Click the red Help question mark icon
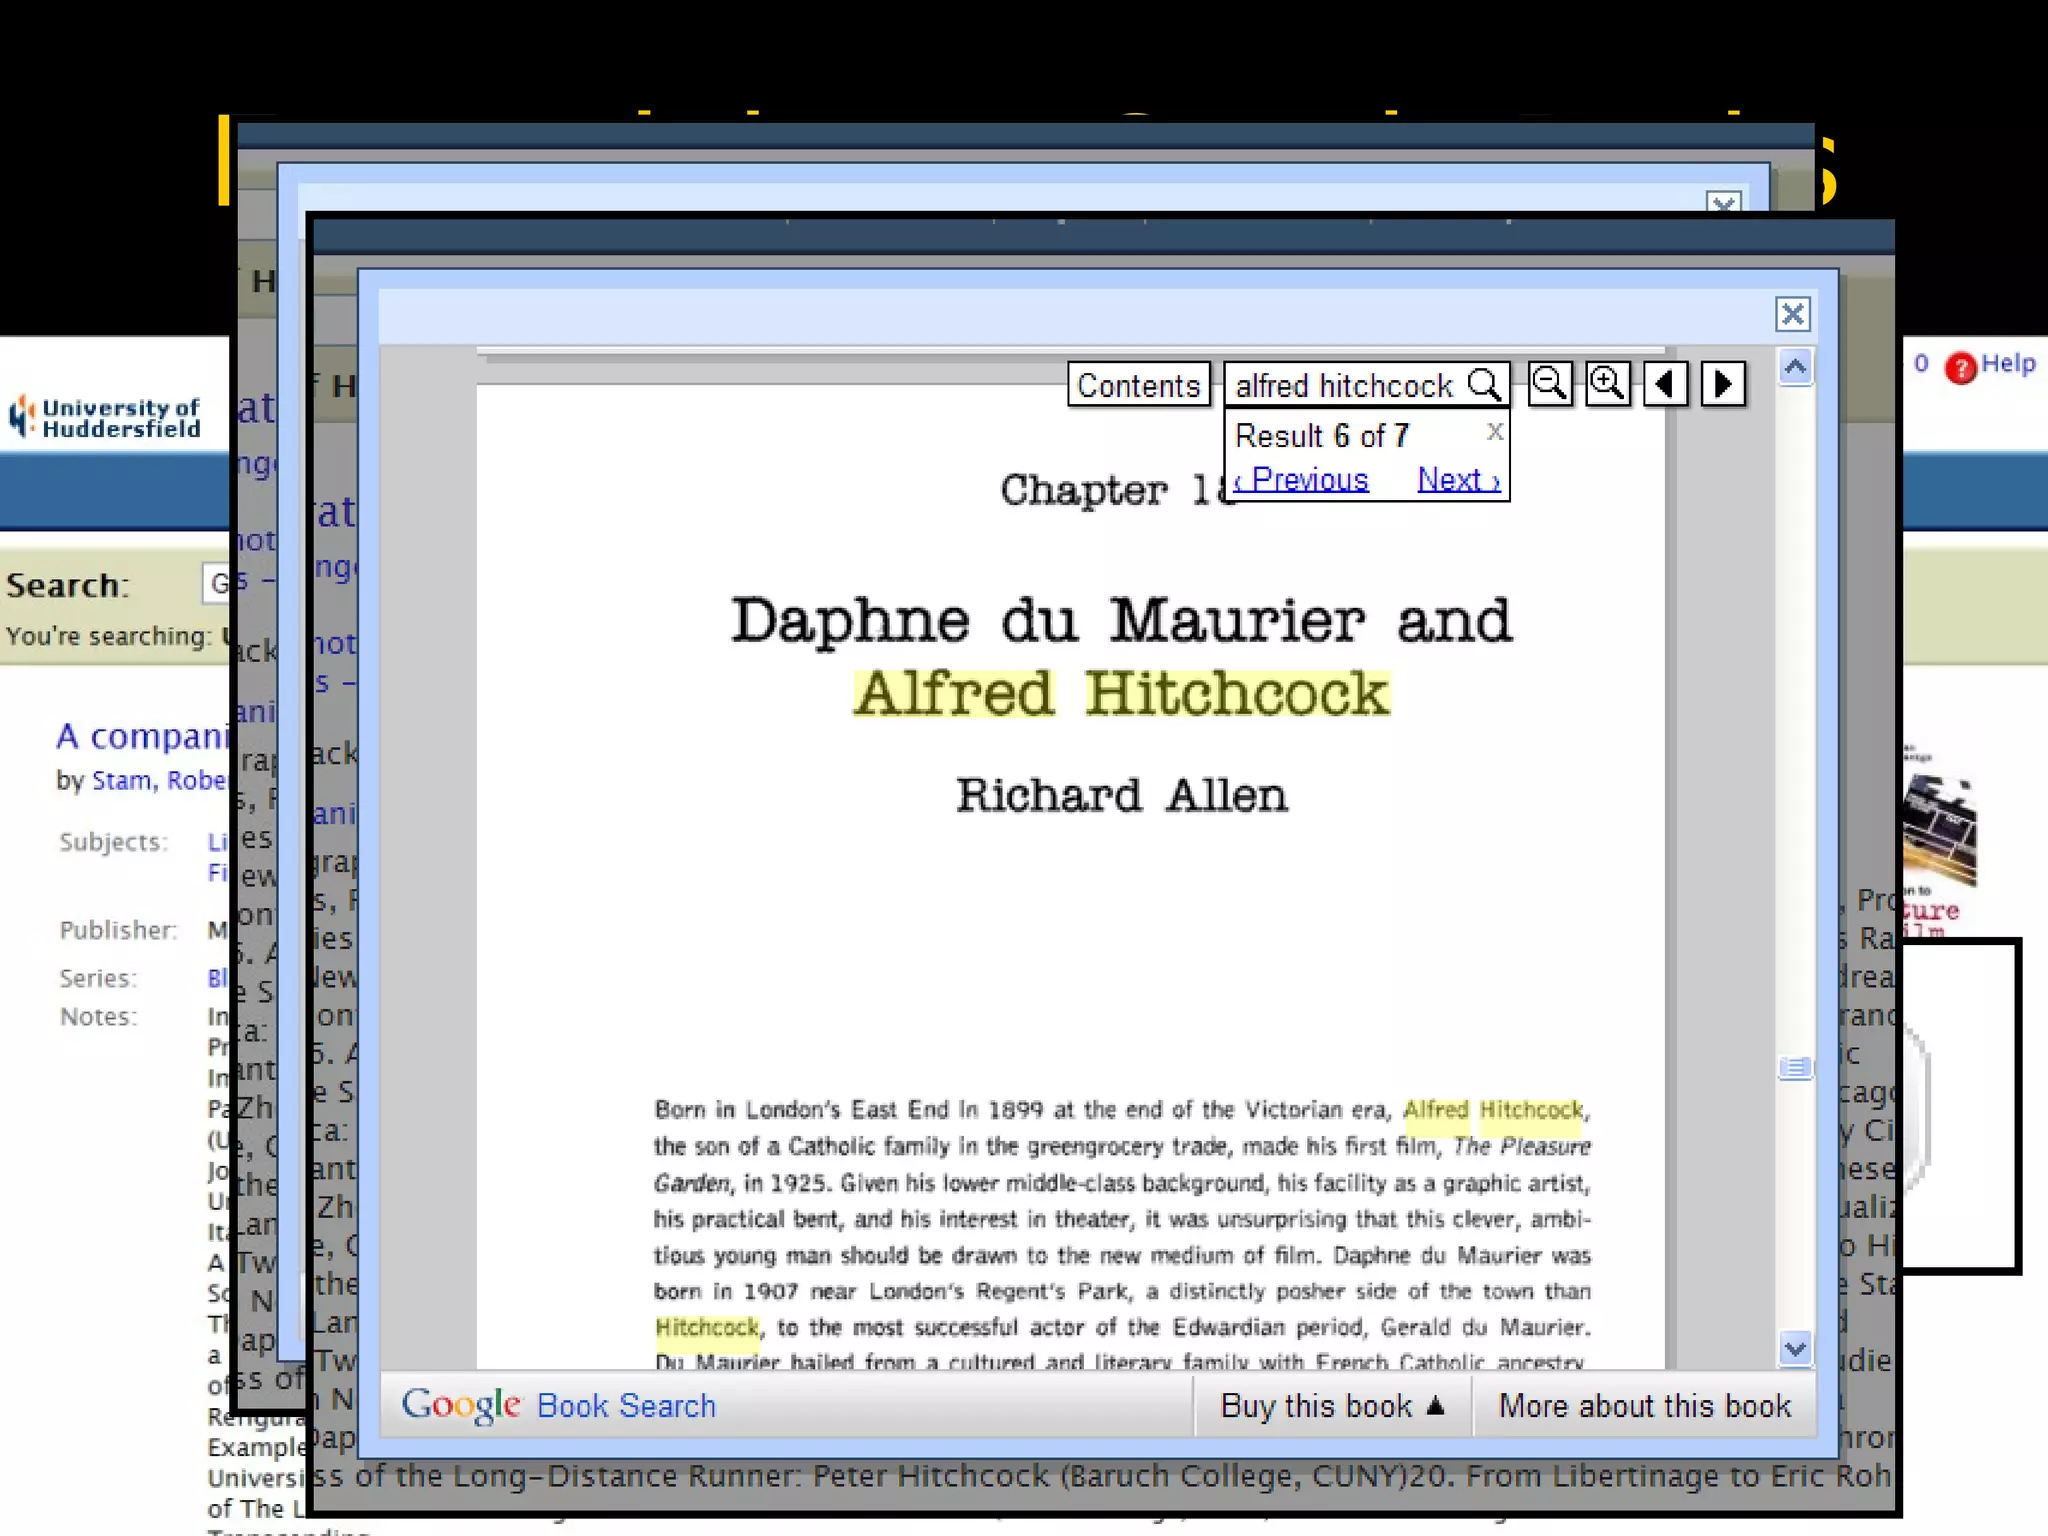The image size is (2048, 1536). pyautogui.click(x=1961, y=368)
